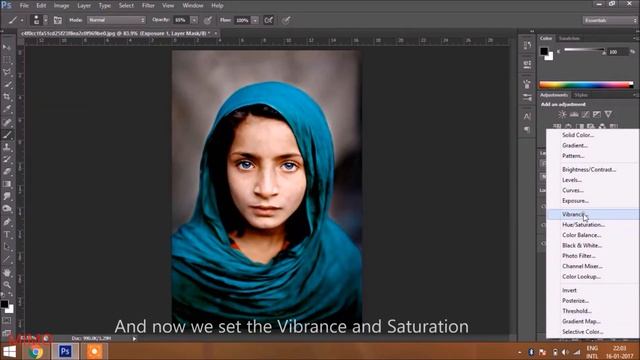Open the Filter menu

148,6
